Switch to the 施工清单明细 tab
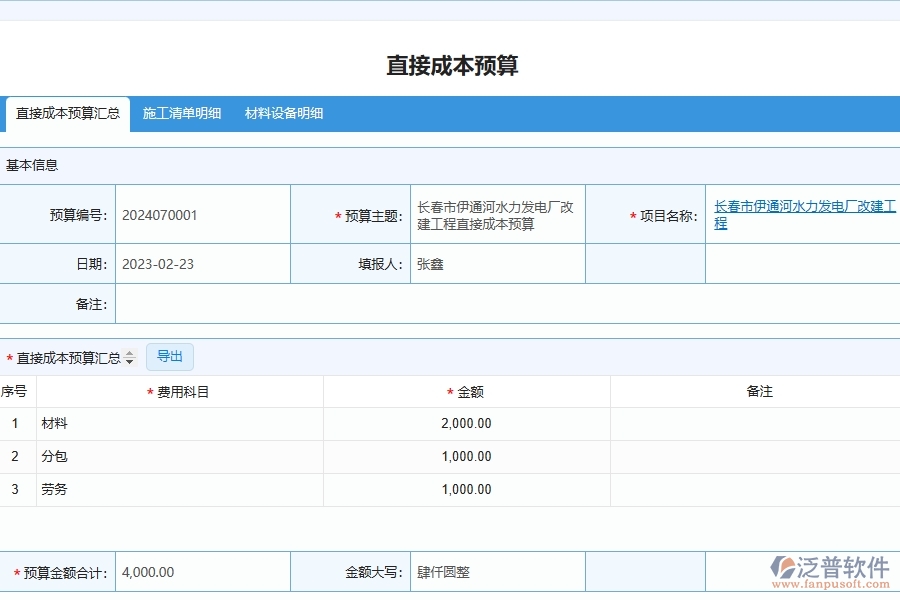The height and width of the screenshot is (600, 900). [x=182, y=113]
